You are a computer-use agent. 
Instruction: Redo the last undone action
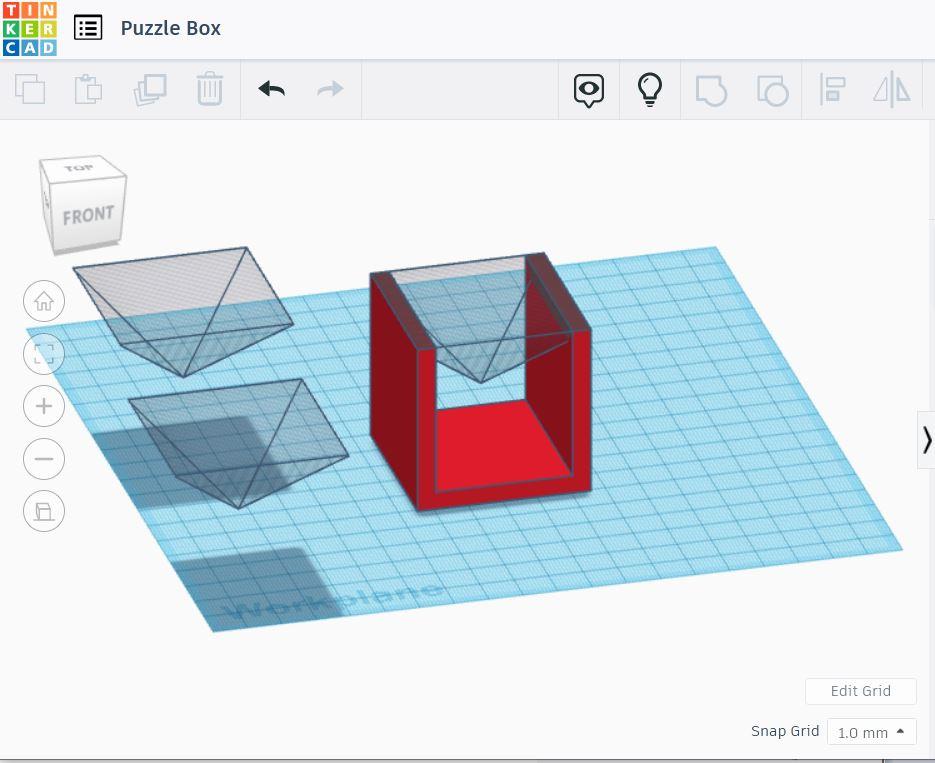click(330, 89)
